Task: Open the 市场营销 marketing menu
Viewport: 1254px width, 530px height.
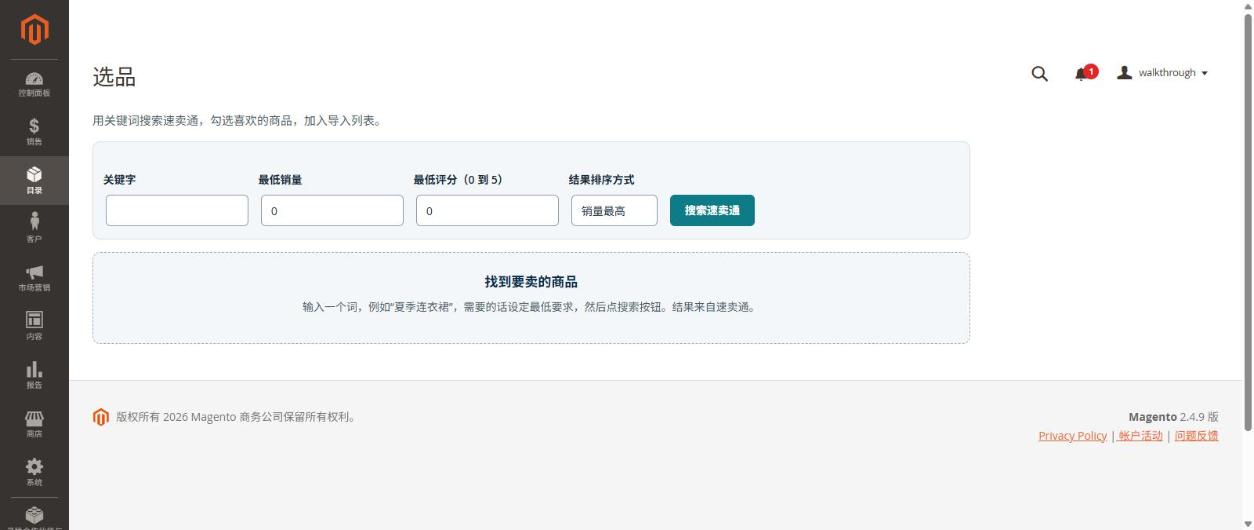Action: (x=34, y=278)
